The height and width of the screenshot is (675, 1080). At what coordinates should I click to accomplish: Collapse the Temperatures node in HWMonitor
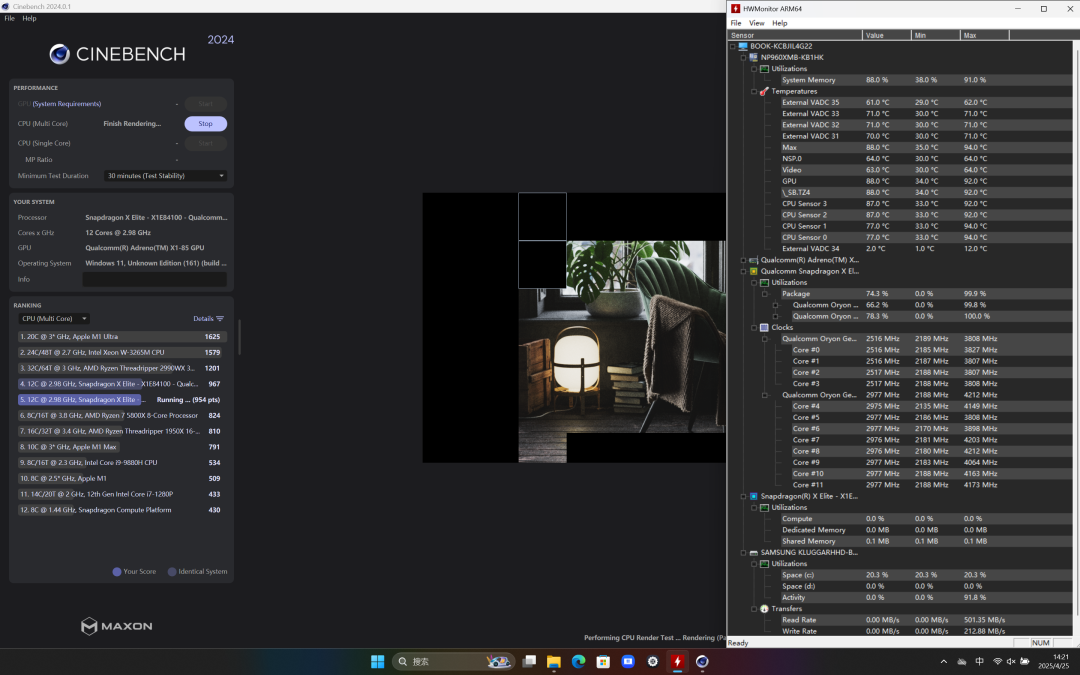754,91
